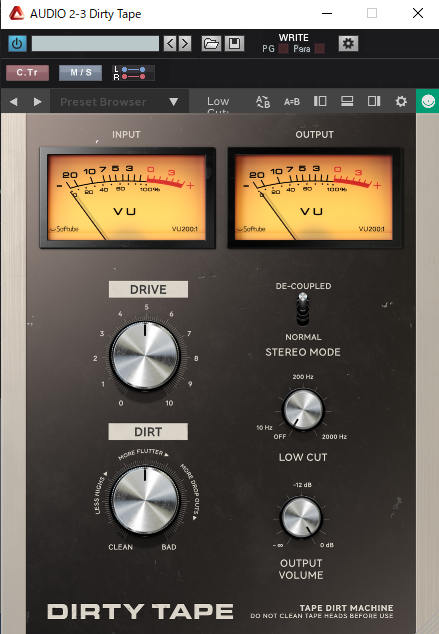Click the Low Cut parameter readout

click(x=218, y=104)
